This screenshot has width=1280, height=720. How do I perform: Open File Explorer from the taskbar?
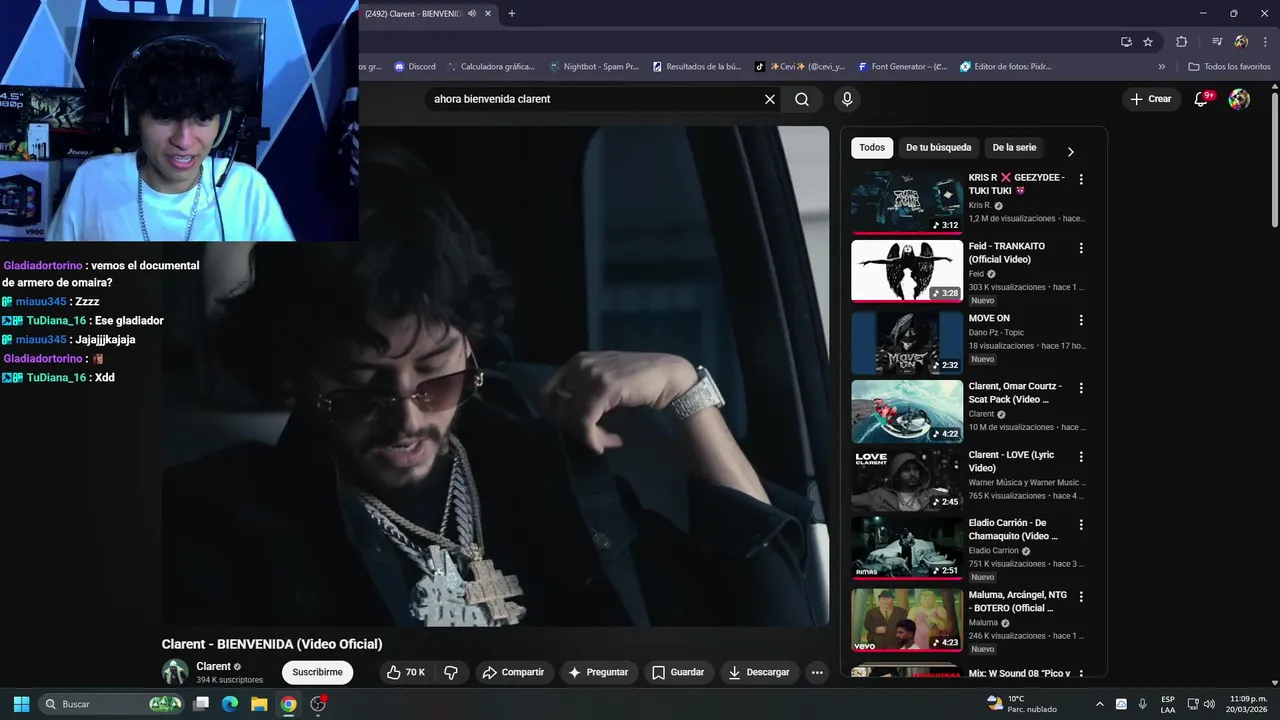[x=259, y=704]
